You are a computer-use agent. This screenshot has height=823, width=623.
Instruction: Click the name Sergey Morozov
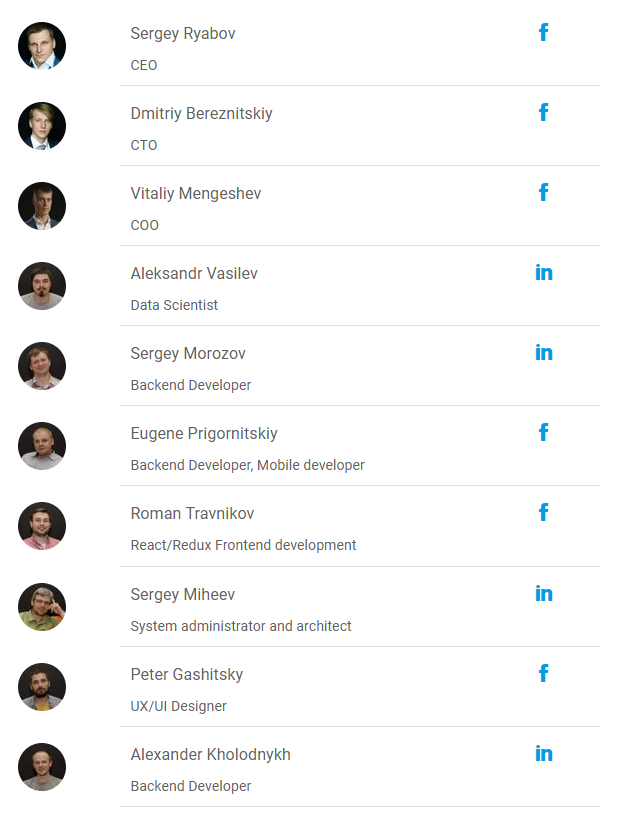[188, 354]
